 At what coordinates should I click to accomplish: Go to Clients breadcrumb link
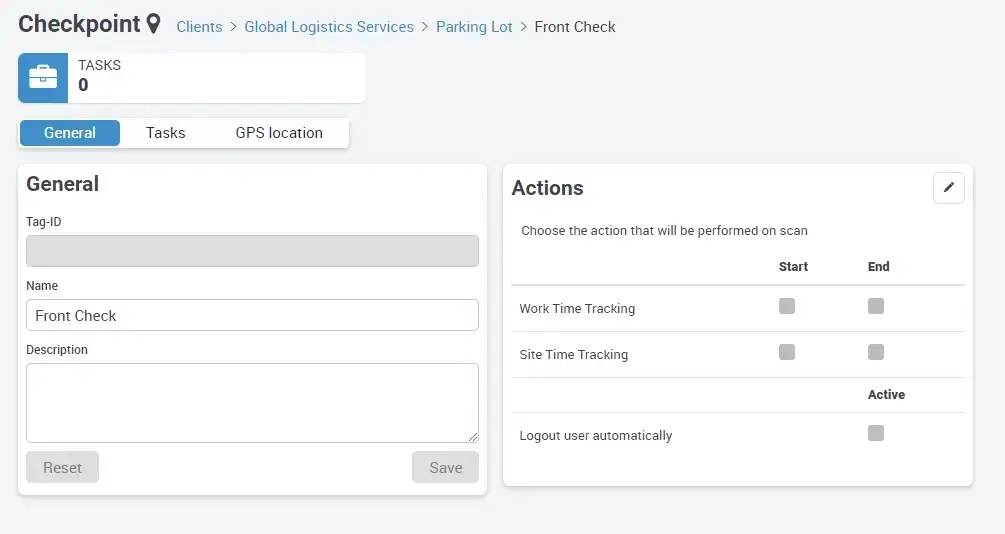199,27
